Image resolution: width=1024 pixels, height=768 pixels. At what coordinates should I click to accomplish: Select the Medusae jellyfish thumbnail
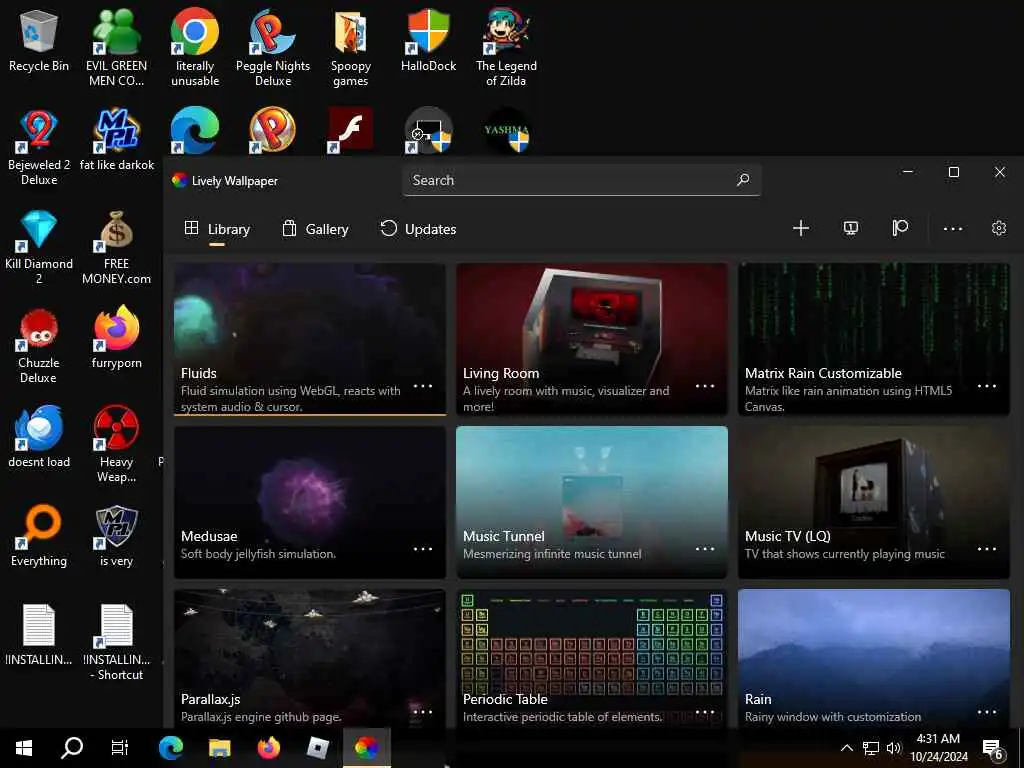(310, 502)
